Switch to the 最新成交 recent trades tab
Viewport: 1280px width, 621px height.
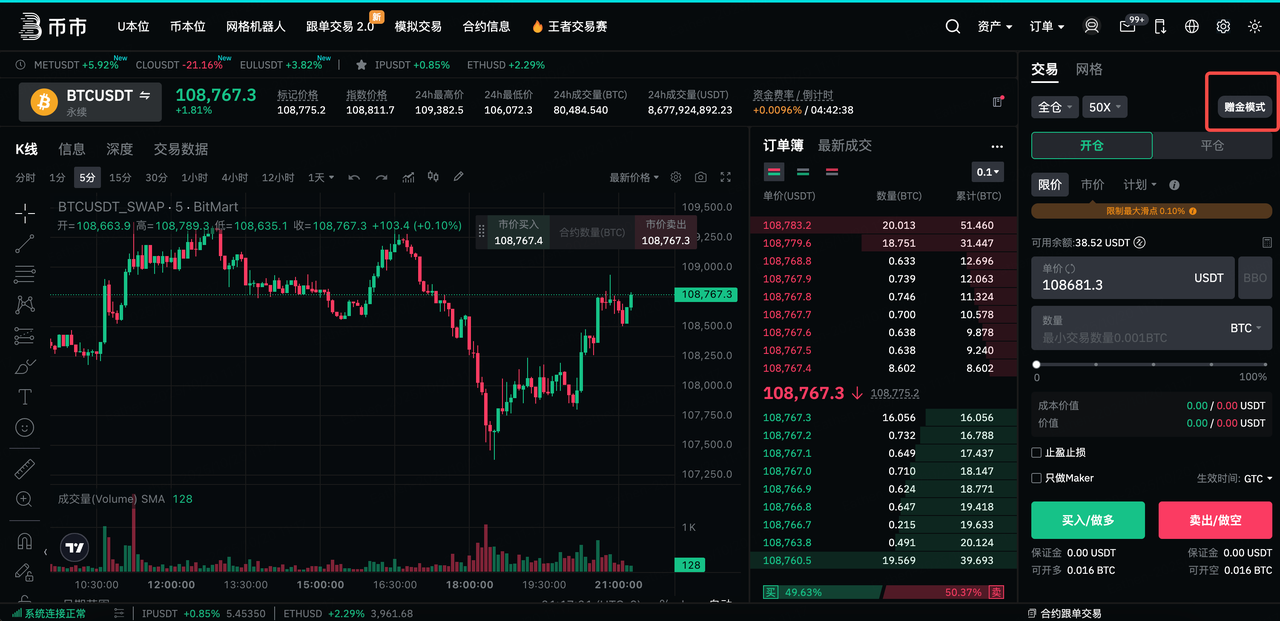[x=844, y=146]
